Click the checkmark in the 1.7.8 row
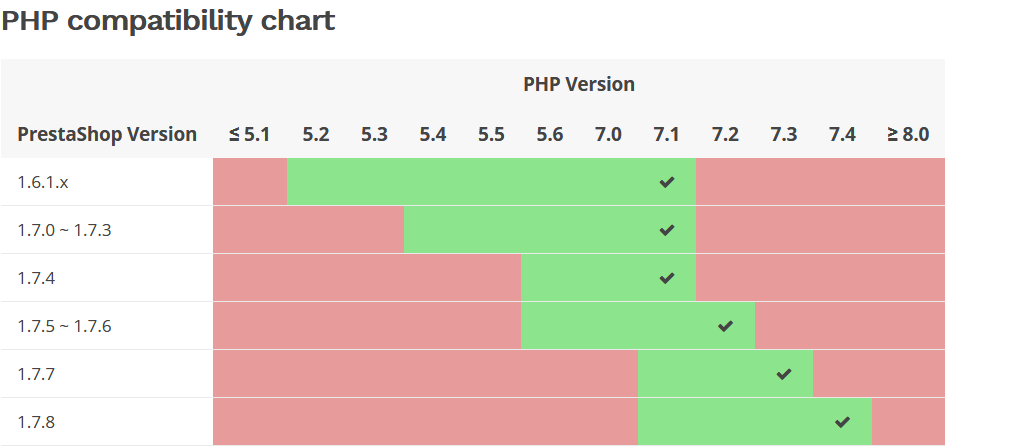The height and width of the screenshot is (446, 1020). tap(843, 422)
